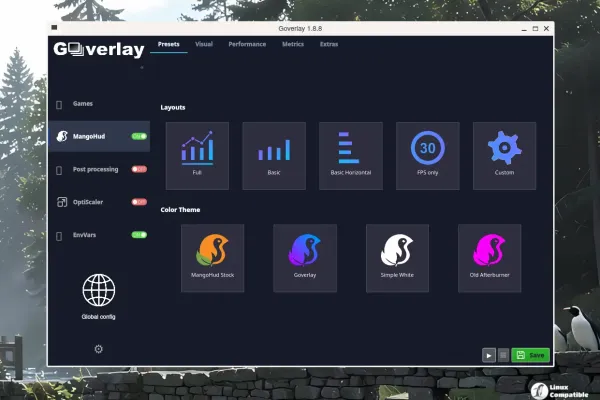600x400 pixels.
Task: Open the Performance tab
Action: click(247, 44)
